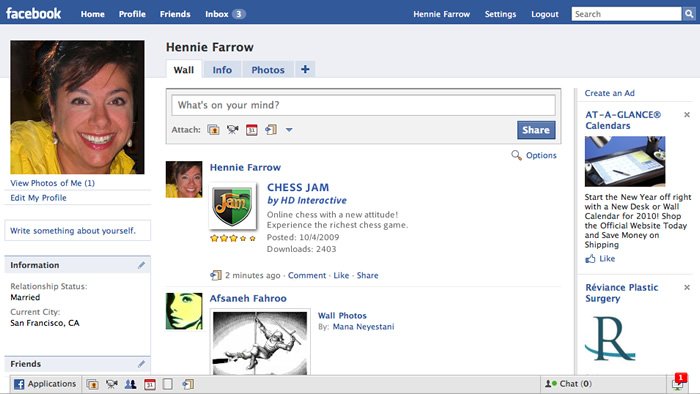
Task: Attach a photo using the photo icon in composer
Action: click(213, 130)
